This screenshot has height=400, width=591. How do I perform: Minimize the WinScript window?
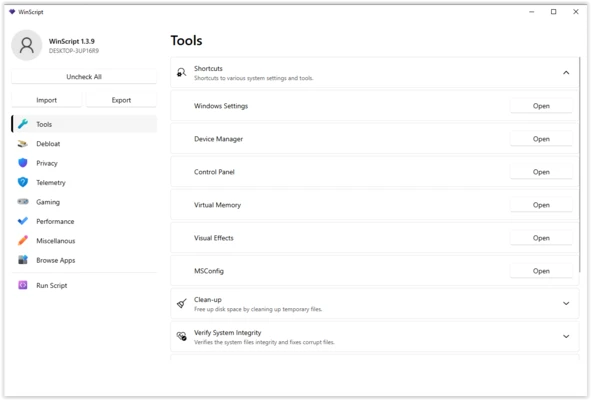pos(531,12)
